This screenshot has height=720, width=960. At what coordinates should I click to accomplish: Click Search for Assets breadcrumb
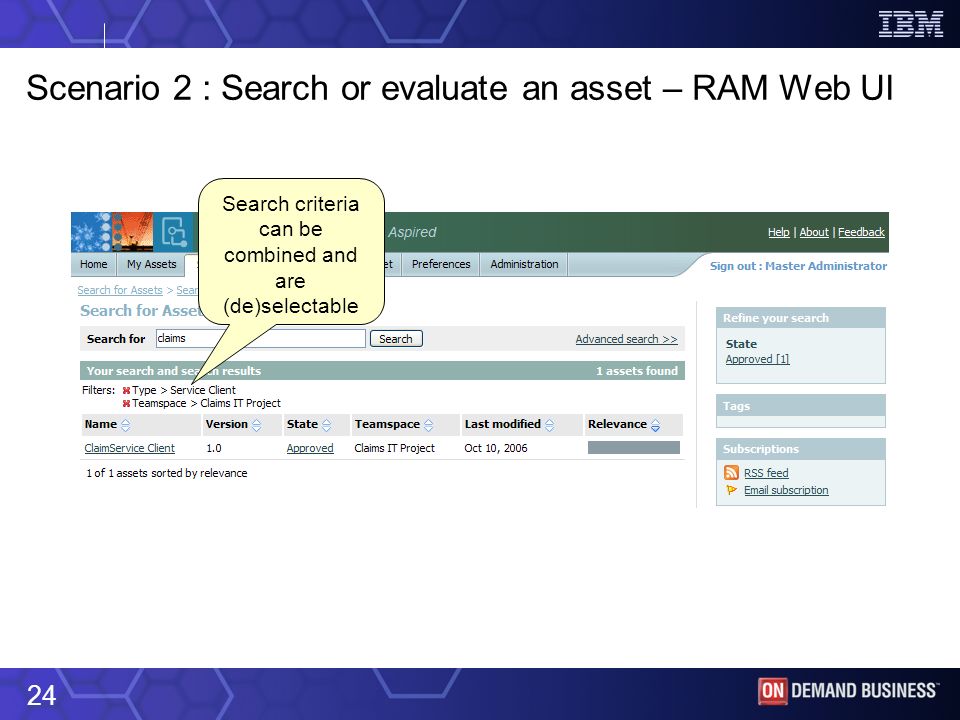[x=120, y=290]
